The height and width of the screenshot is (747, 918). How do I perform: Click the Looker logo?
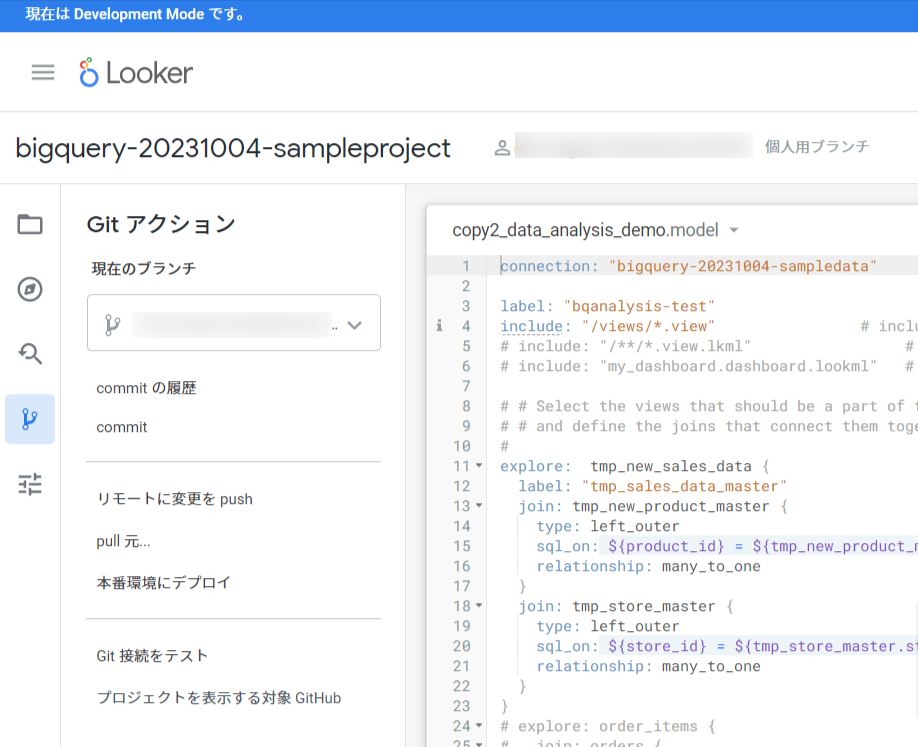[135, 71]
